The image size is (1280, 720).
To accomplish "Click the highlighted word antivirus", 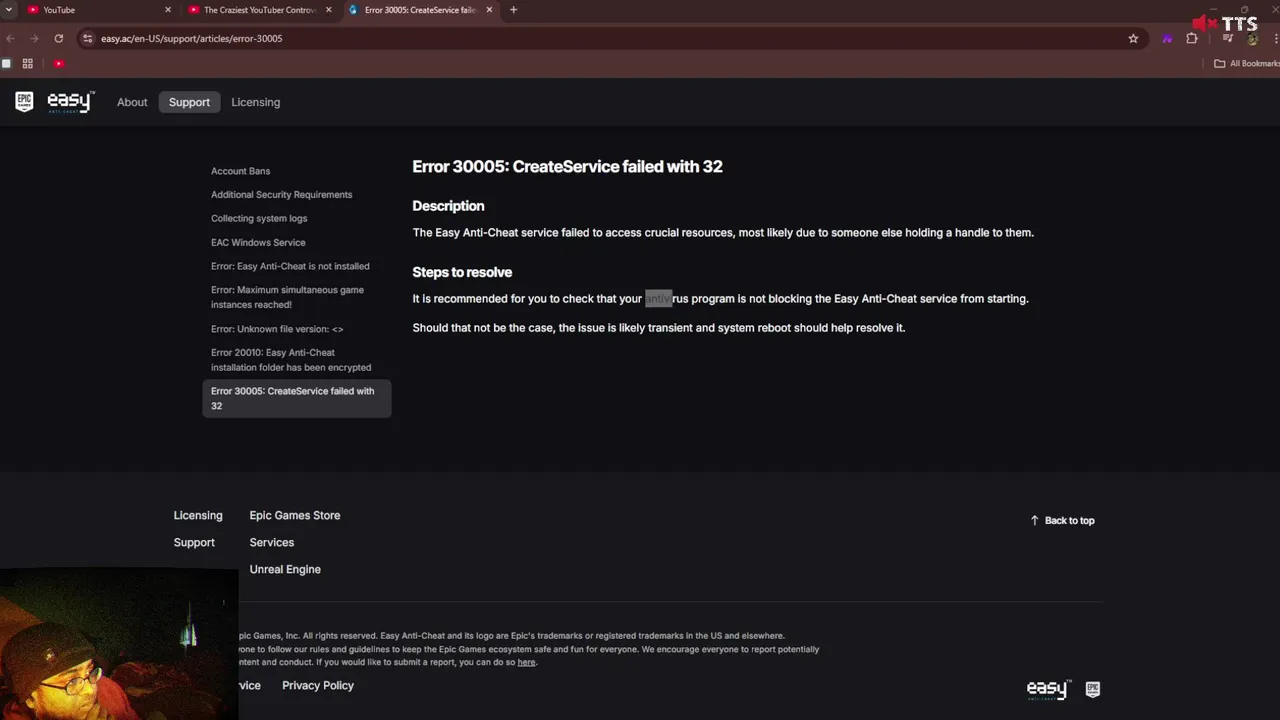I will click(x=667, y=298).
